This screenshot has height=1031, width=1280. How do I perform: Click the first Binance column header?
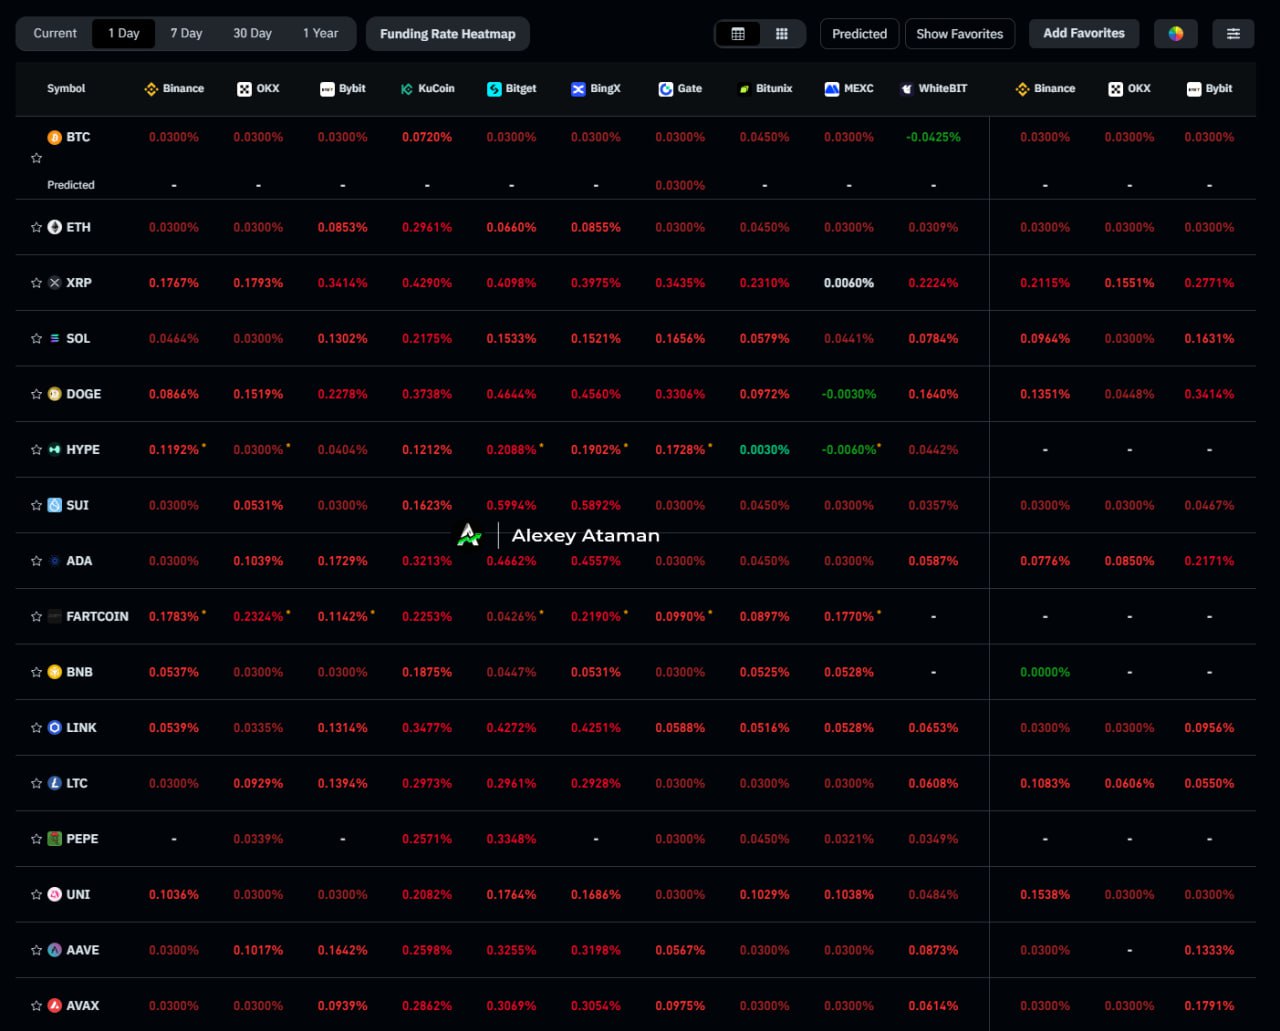pos(174,89)
